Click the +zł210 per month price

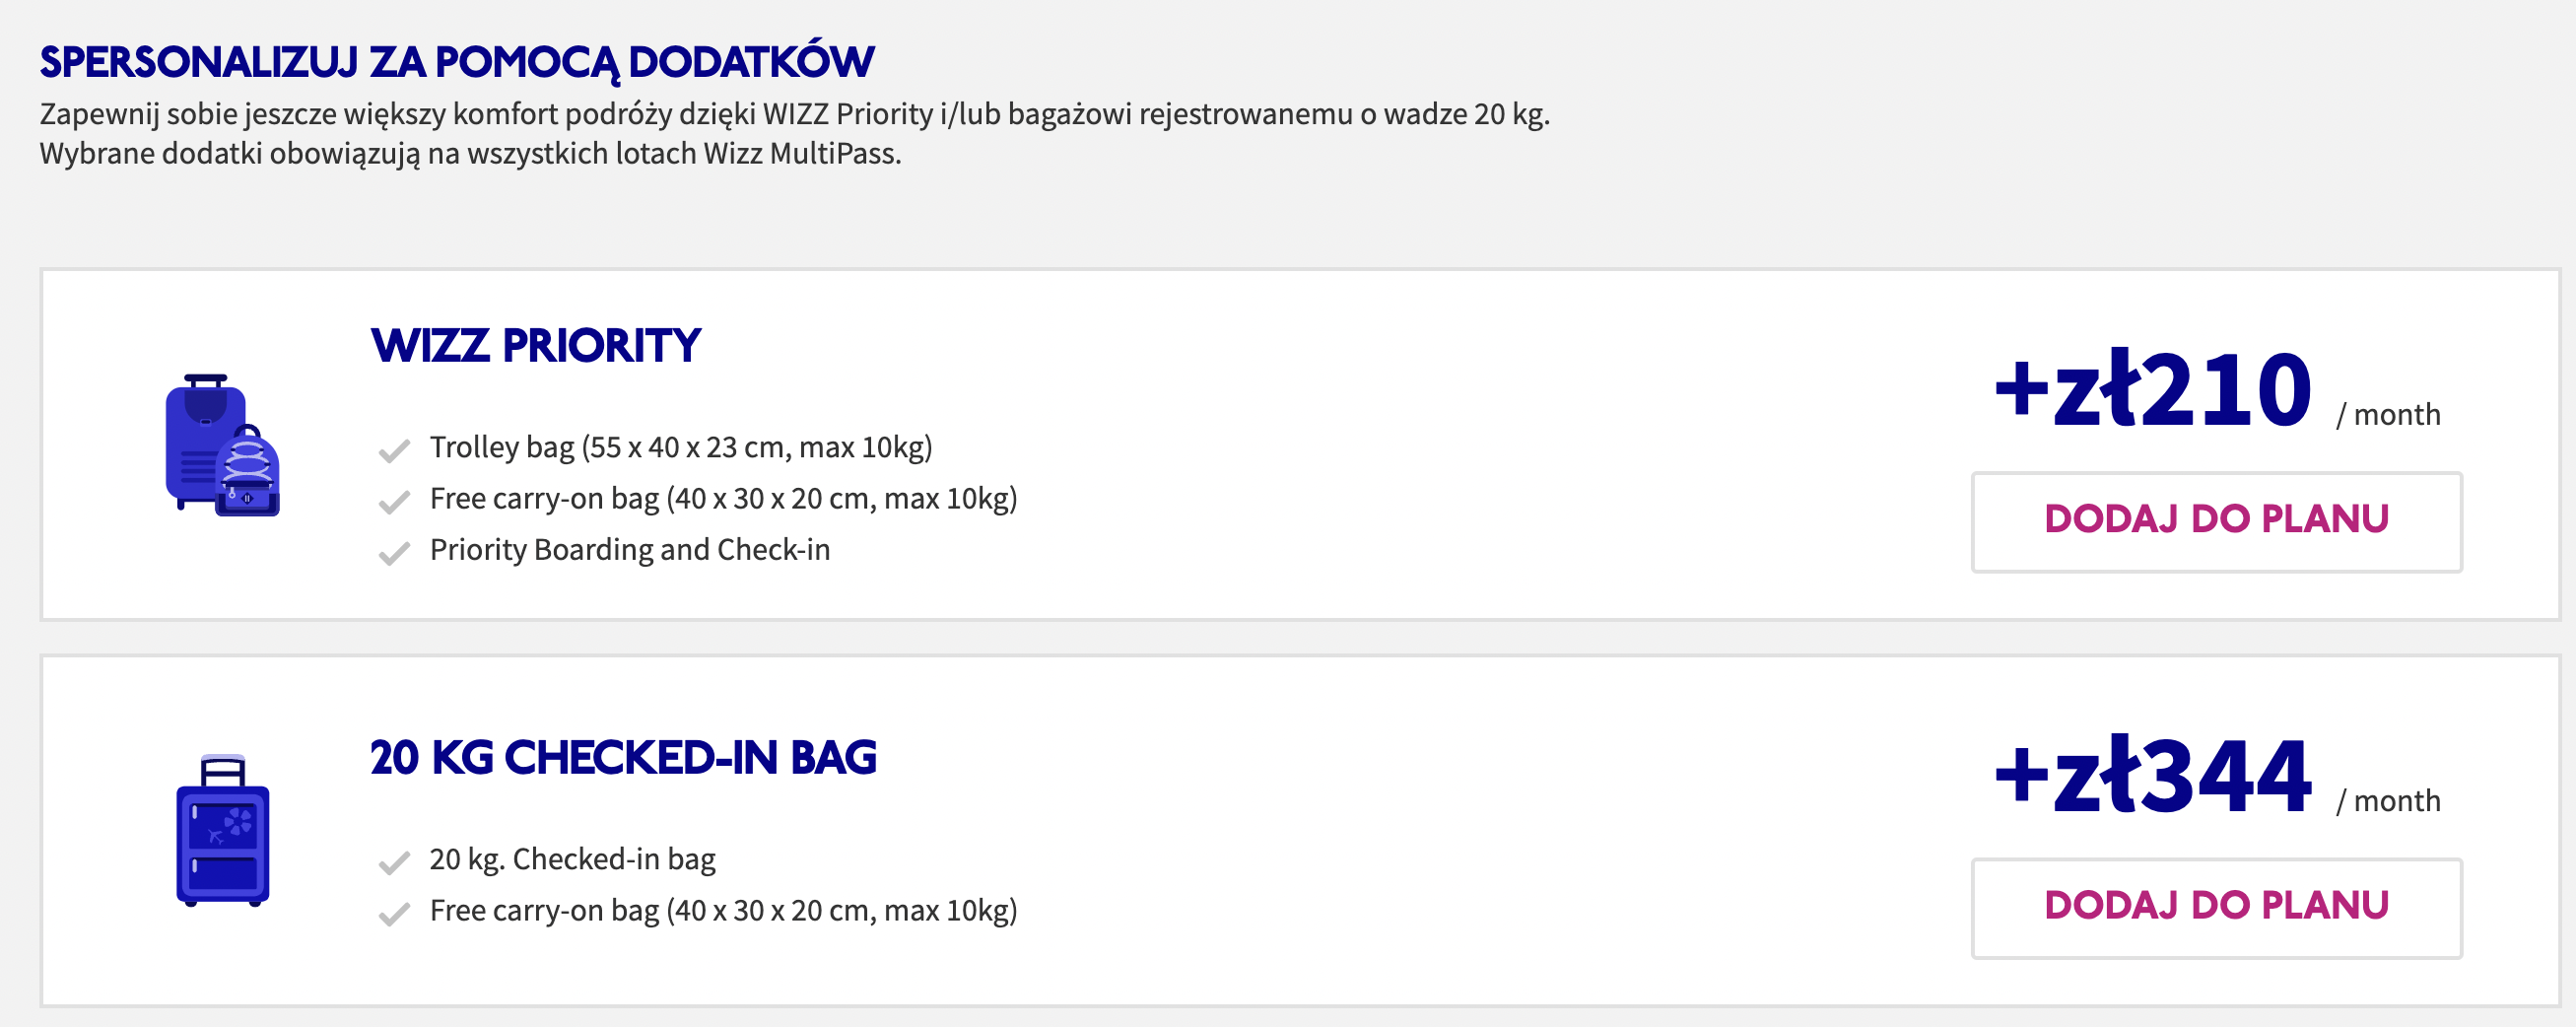point(2217,390)
